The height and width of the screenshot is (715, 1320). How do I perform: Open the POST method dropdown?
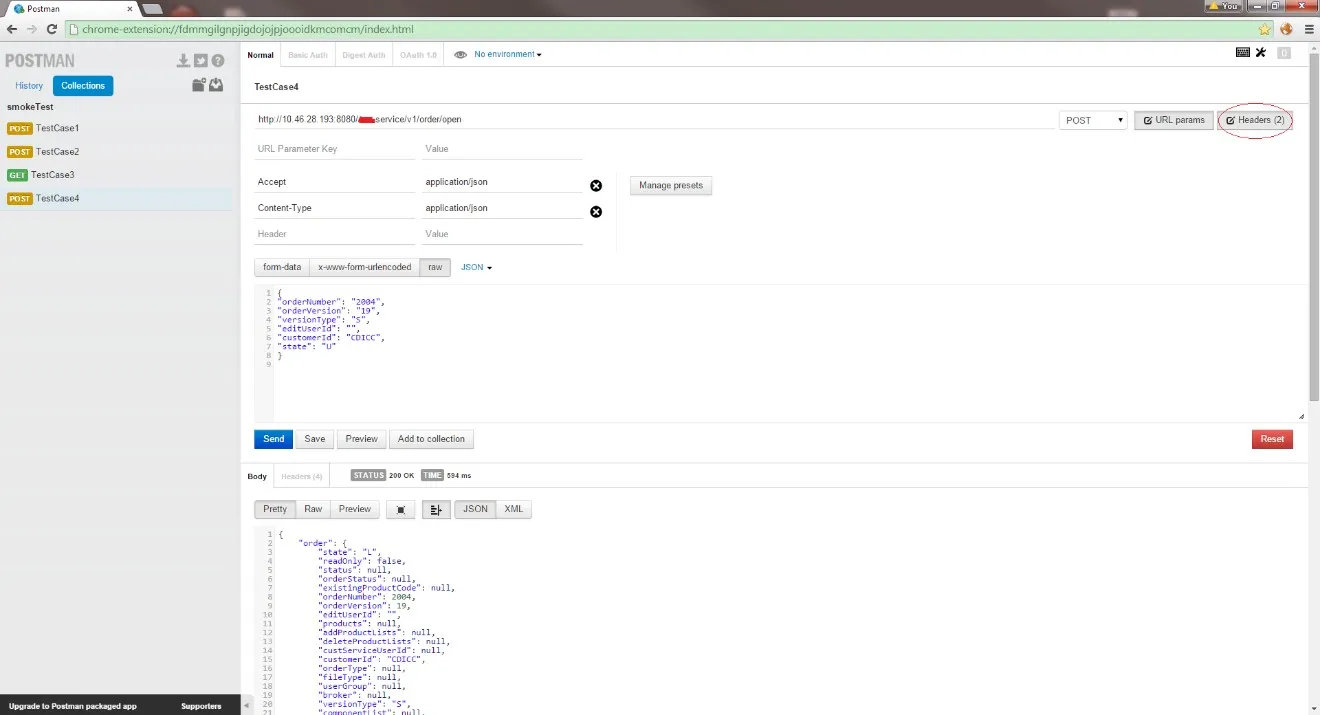point(1093,120)
